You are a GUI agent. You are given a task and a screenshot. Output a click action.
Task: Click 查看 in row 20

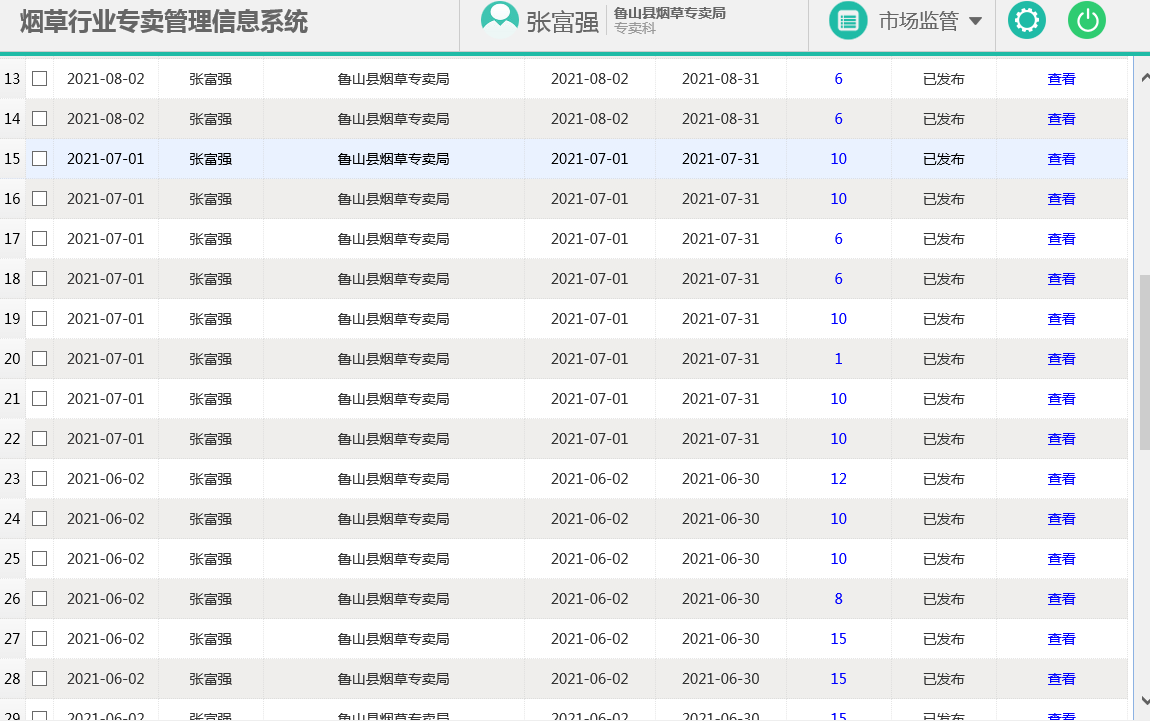pos(1061,360)
